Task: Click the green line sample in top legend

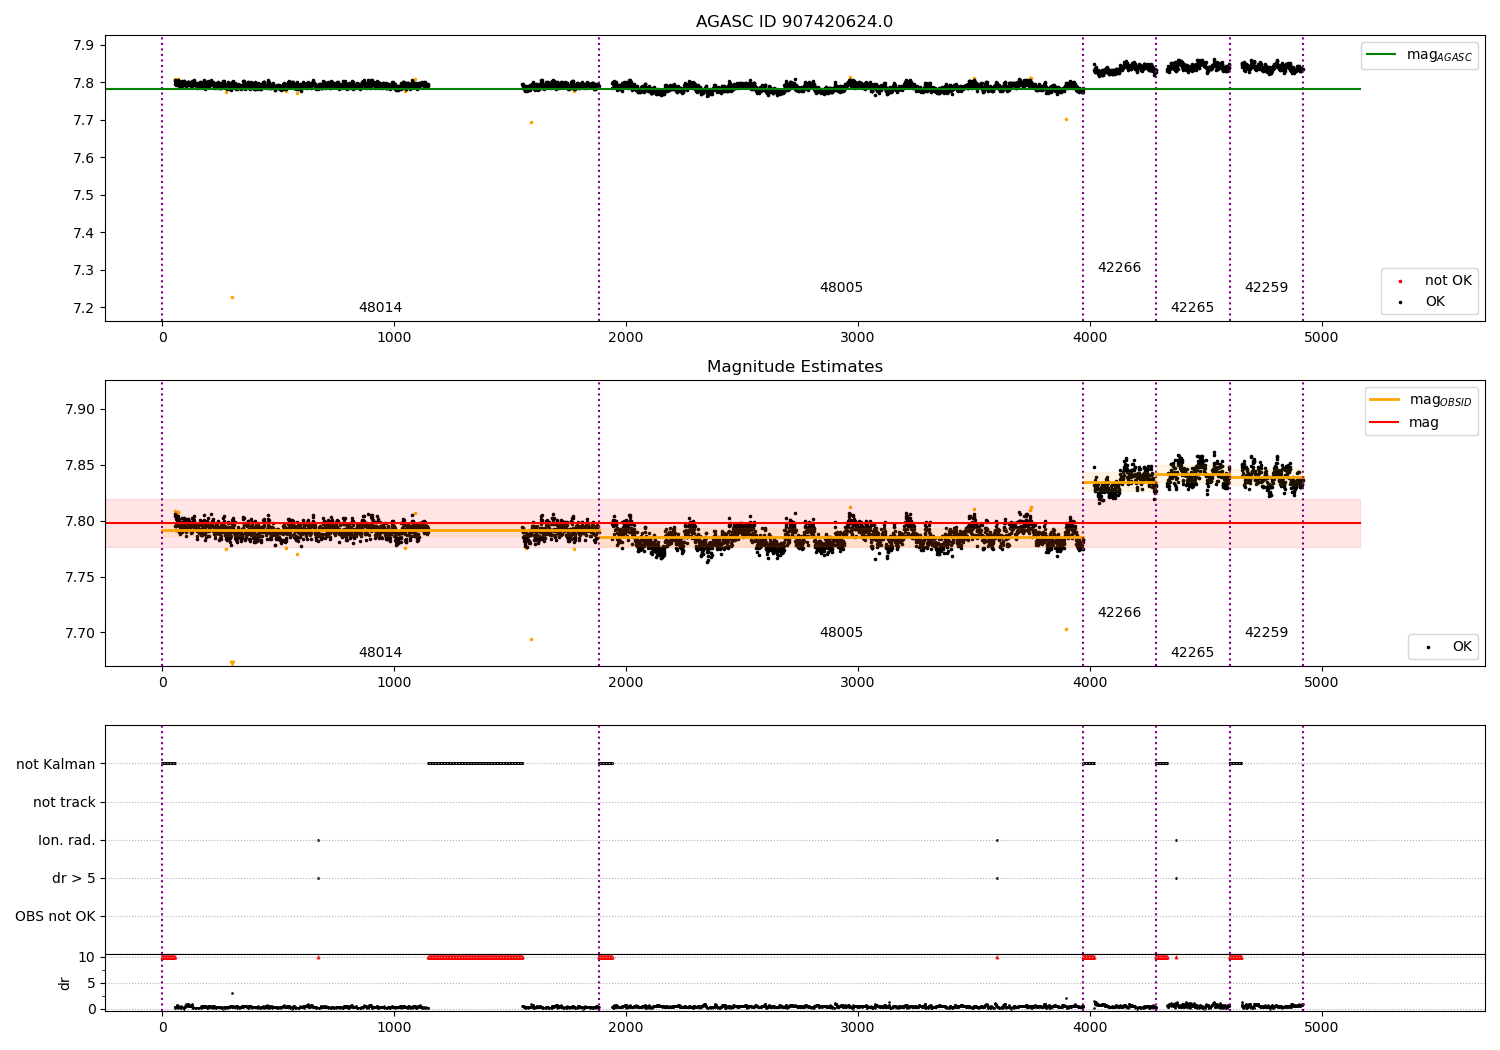Action: [1382, 55]
